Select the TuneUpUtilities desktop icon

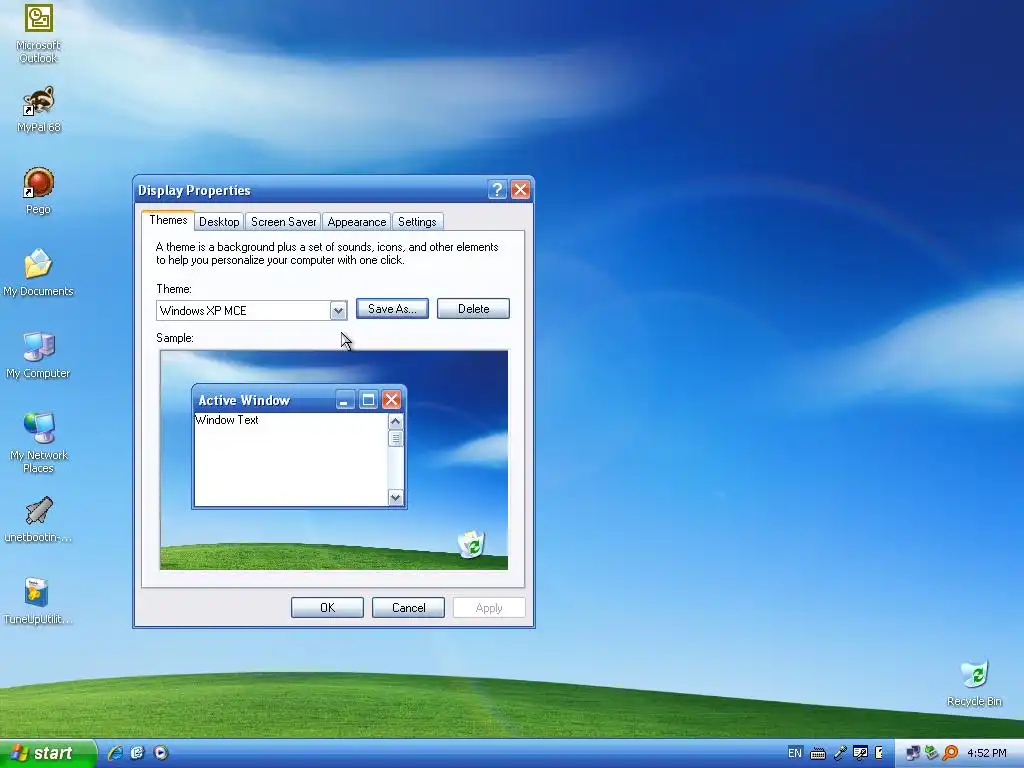pyautogui.click(x=38, y=601)
